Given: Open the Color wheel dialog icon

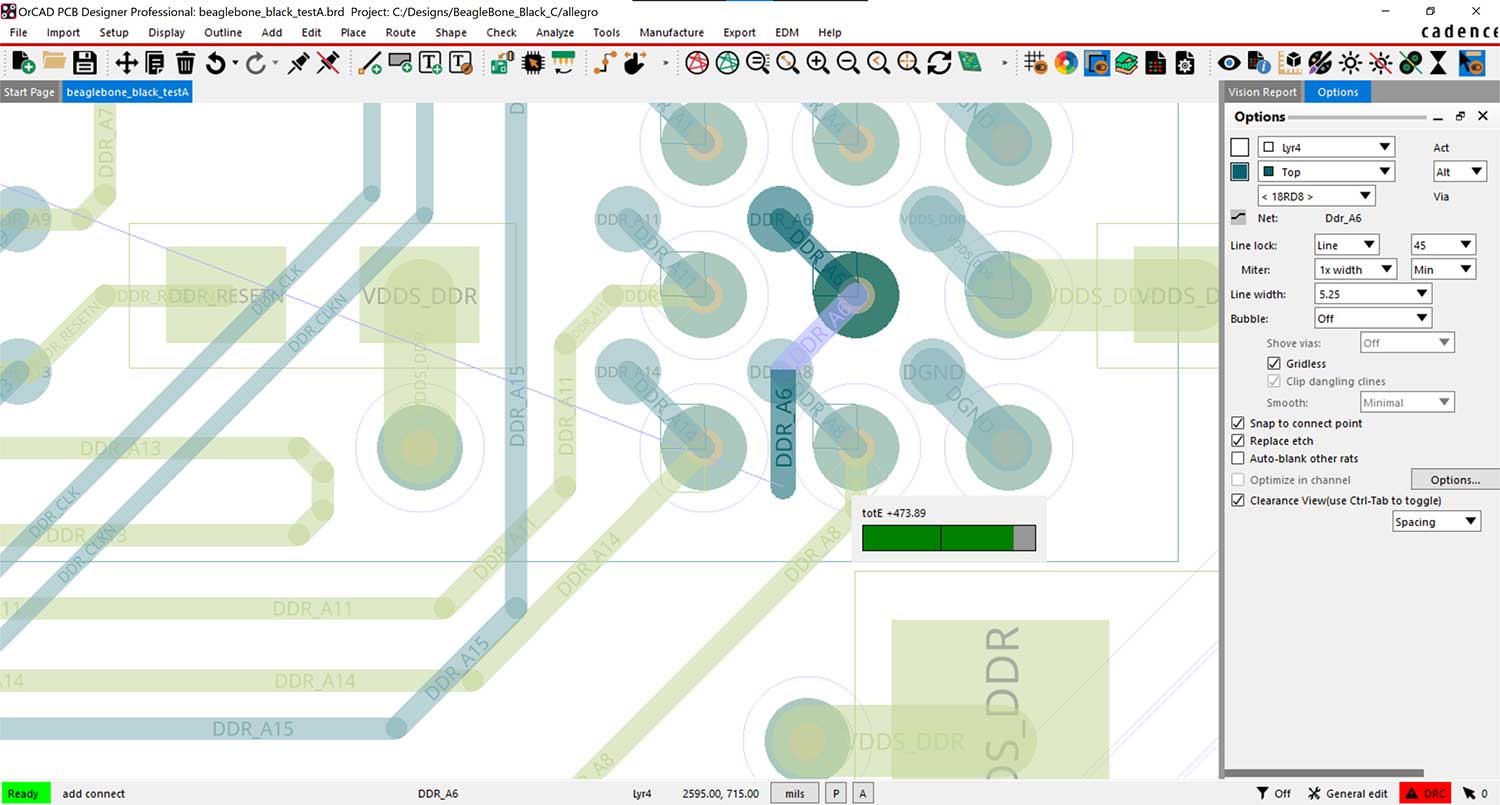Looking at the screenshot, I should point(1066,63).
